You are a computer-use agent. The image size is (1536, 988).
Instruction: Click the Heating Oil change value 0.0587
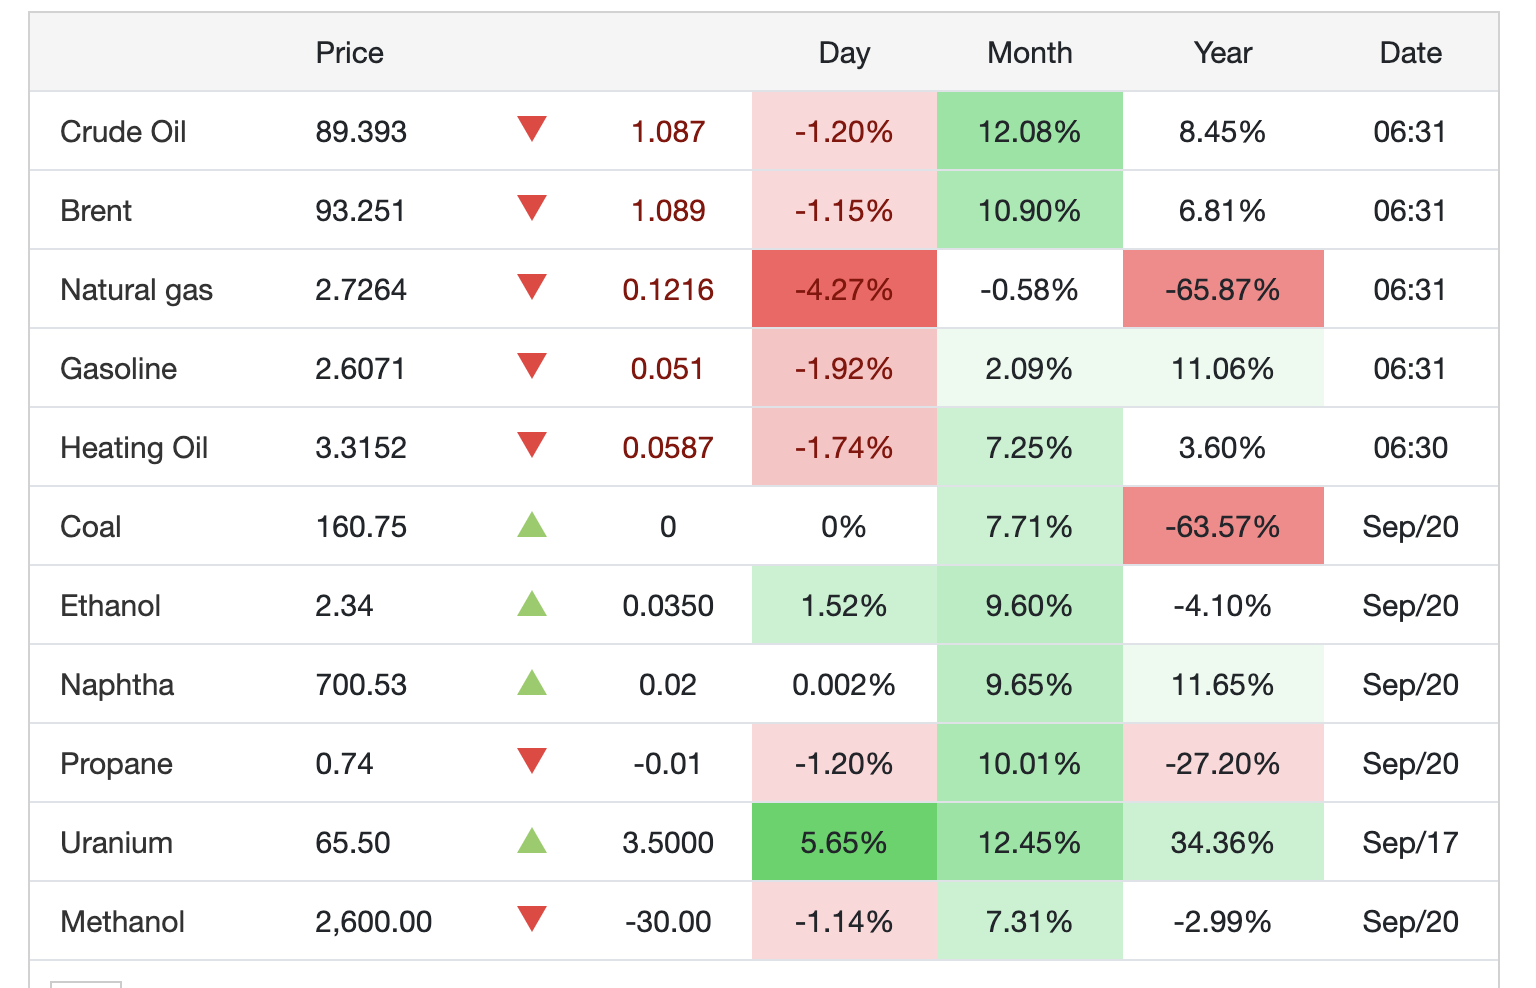coord(668,447)
